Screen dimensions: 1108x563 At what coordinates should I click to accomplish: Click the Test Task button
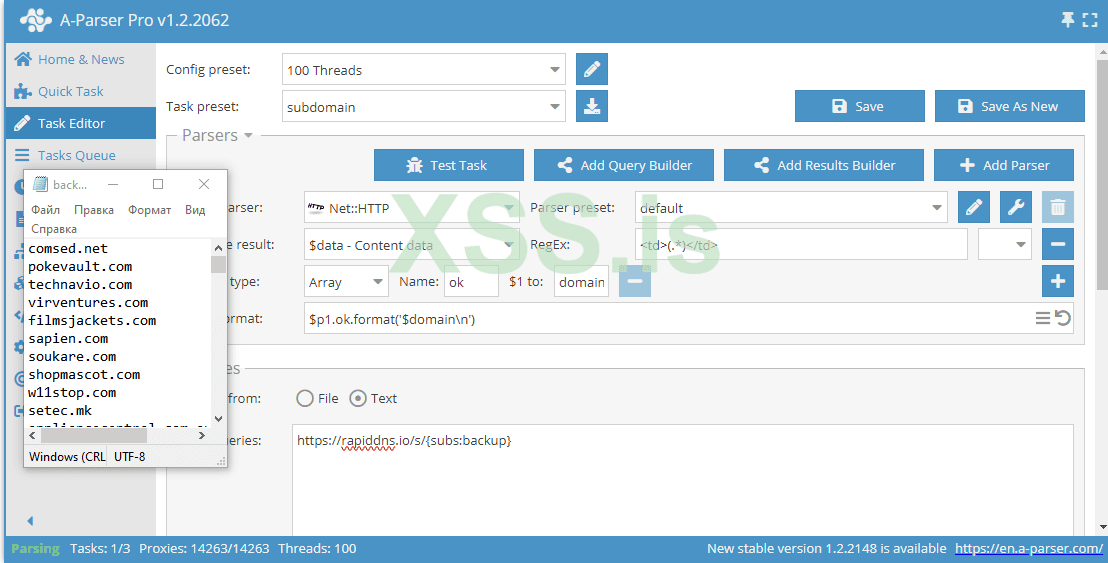coord(449,165)
